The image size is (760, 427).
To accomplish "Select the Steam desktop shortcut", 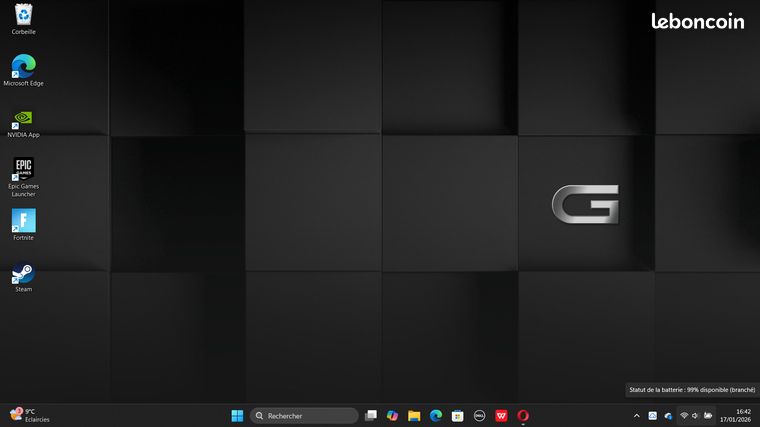I will [23, 278].
